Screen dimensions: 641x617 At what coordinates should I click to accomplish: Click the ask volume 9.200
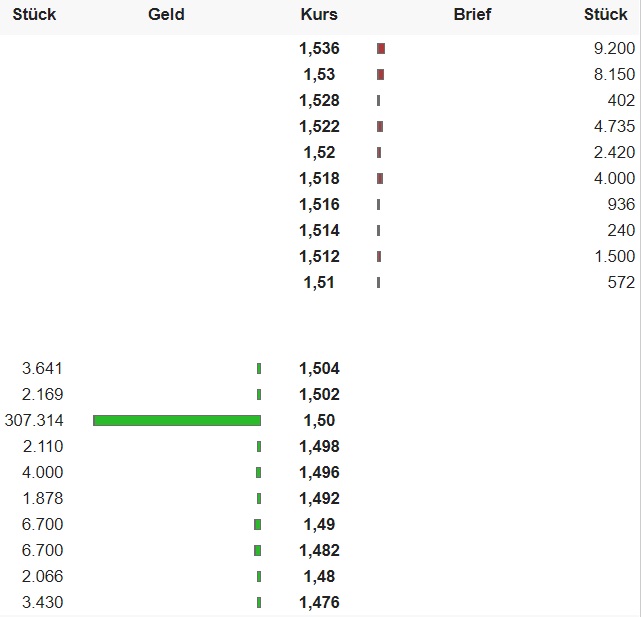coord(613,48)
